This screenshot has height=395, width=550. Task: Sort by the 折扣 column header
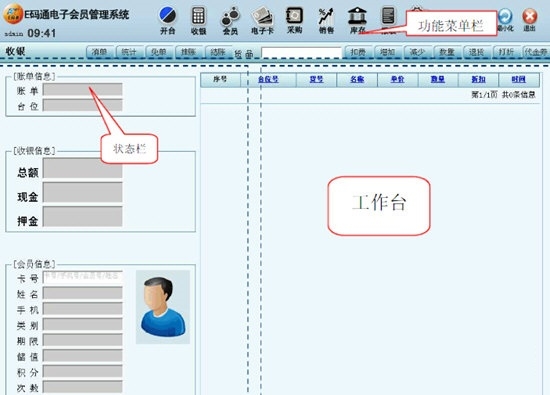coord(478,79)
